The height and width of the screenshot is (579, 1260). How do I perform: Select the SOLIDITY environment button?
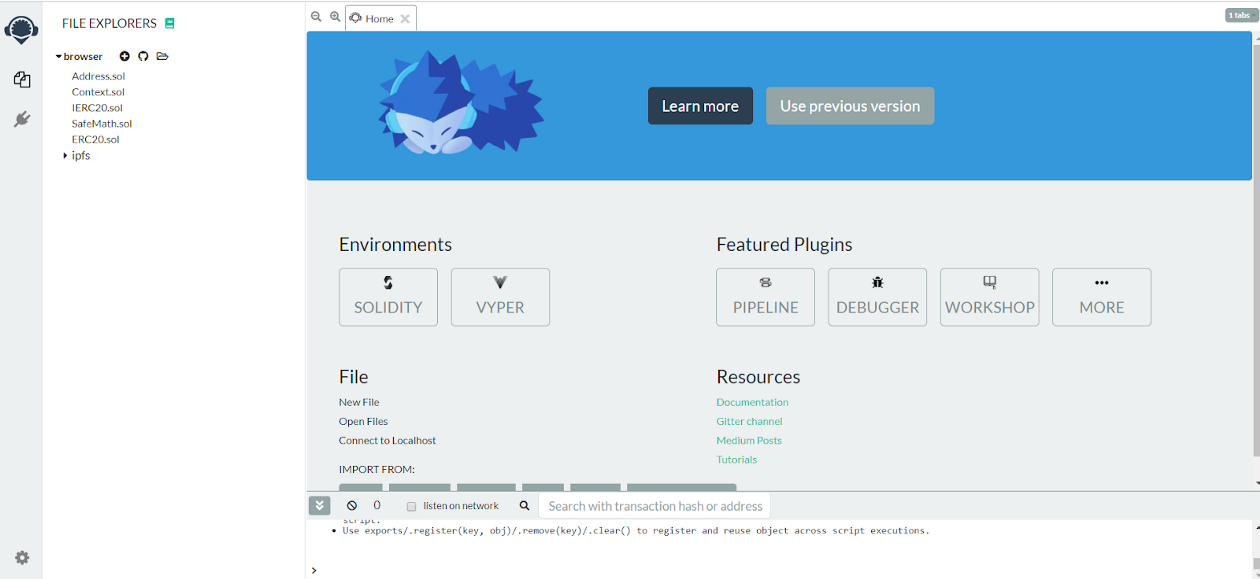388,297
